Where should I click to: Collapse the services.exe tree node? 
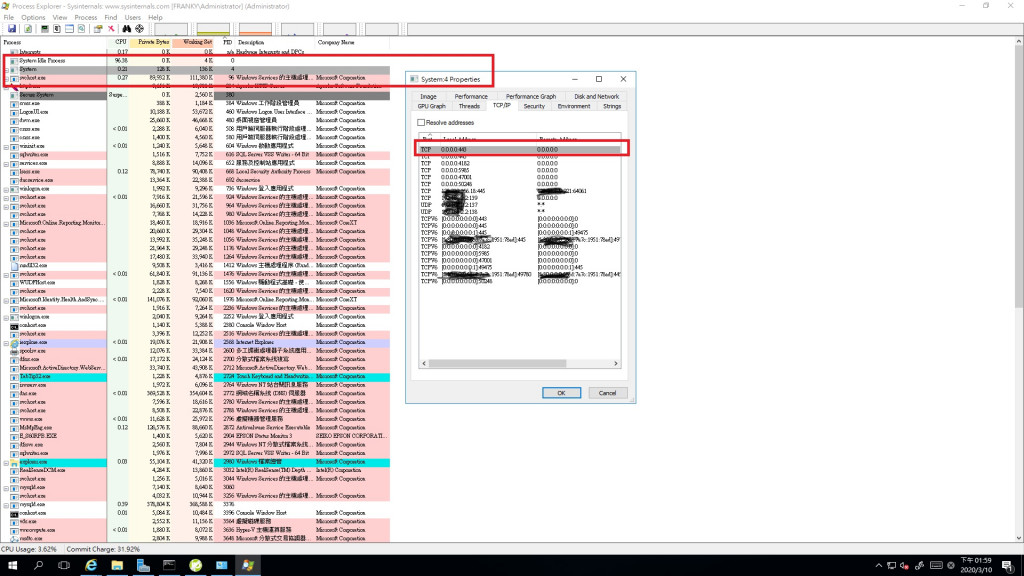pyautogui.click(x=7, y=163)
